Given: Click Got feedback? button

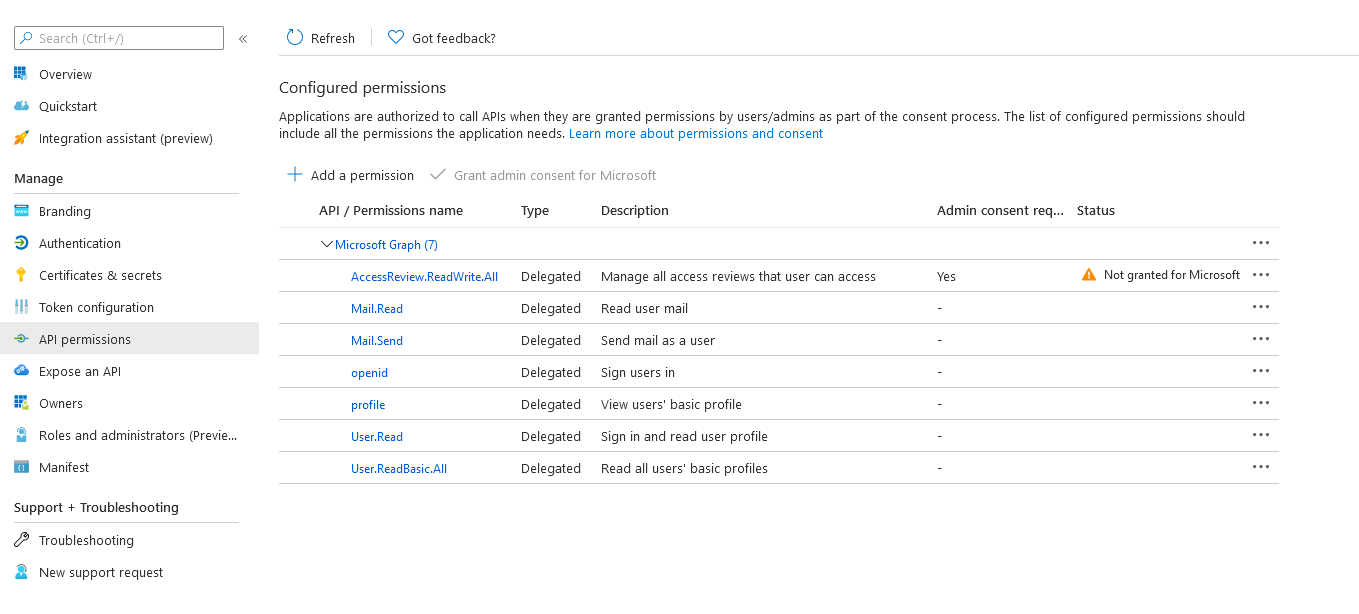Looking at the screenshot, I should (454, 38).
